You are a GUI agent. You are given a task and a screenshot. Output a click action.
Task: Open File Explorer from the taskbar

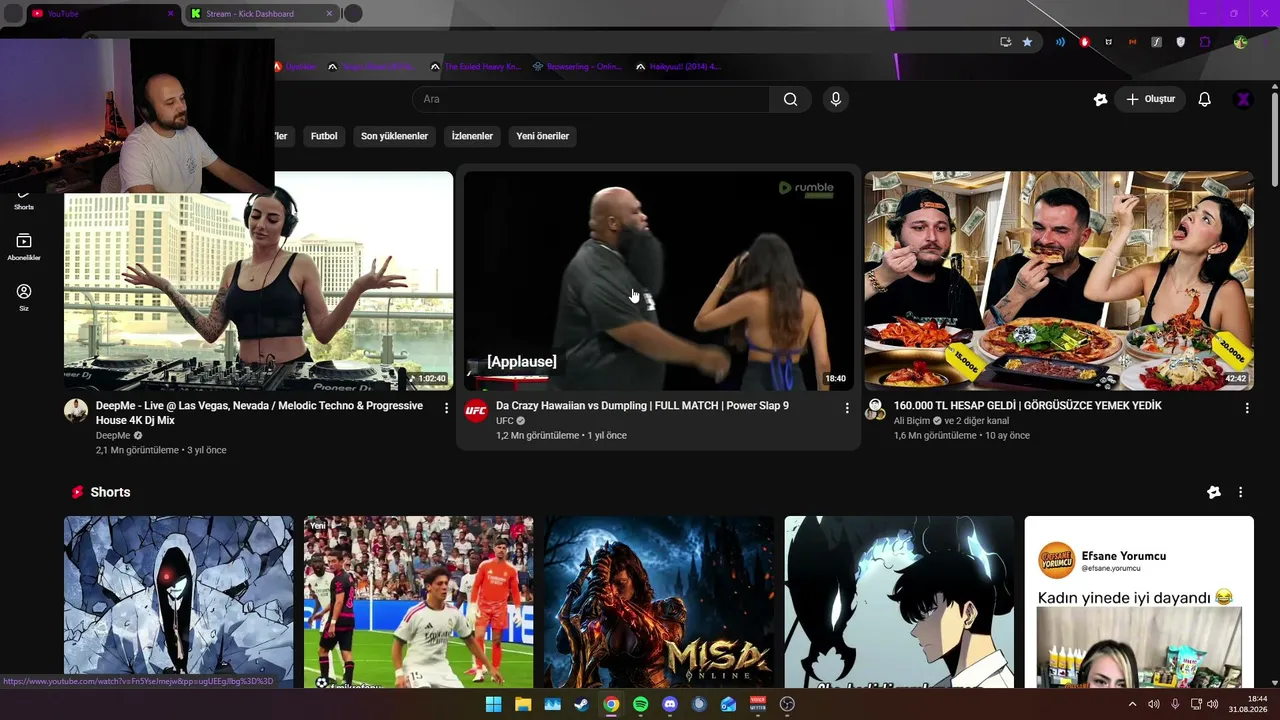pyautogui.click(x=523, y=704)
